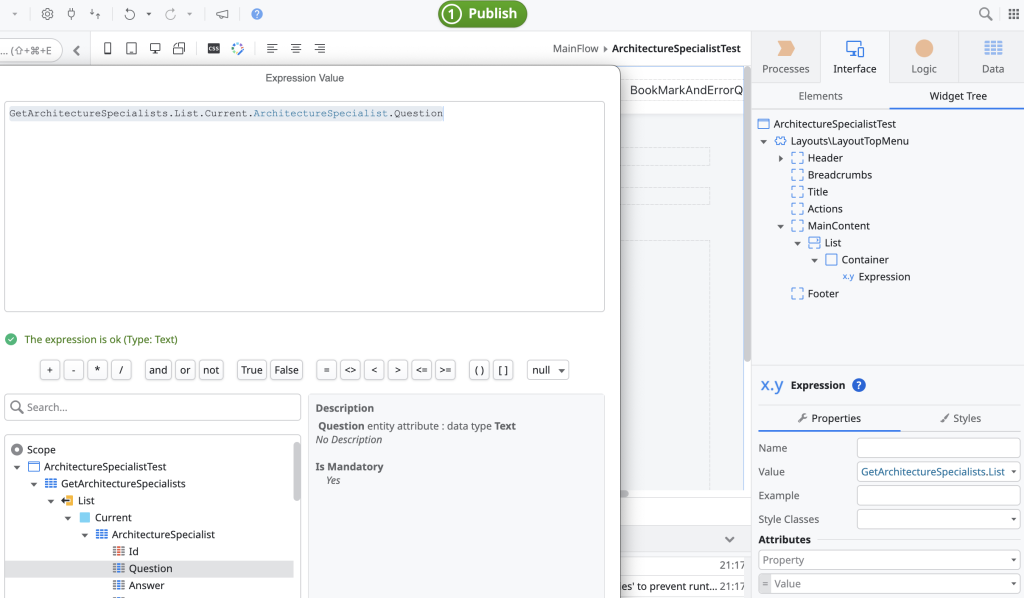Open the blue help question mark

(x=257, y=14)
